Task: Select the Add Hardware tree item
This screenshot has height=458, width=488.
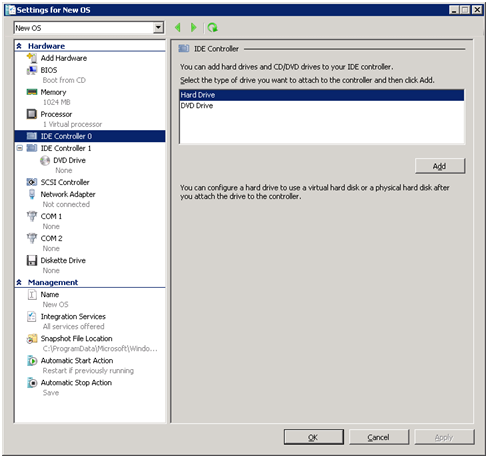Action: point(64,58)
